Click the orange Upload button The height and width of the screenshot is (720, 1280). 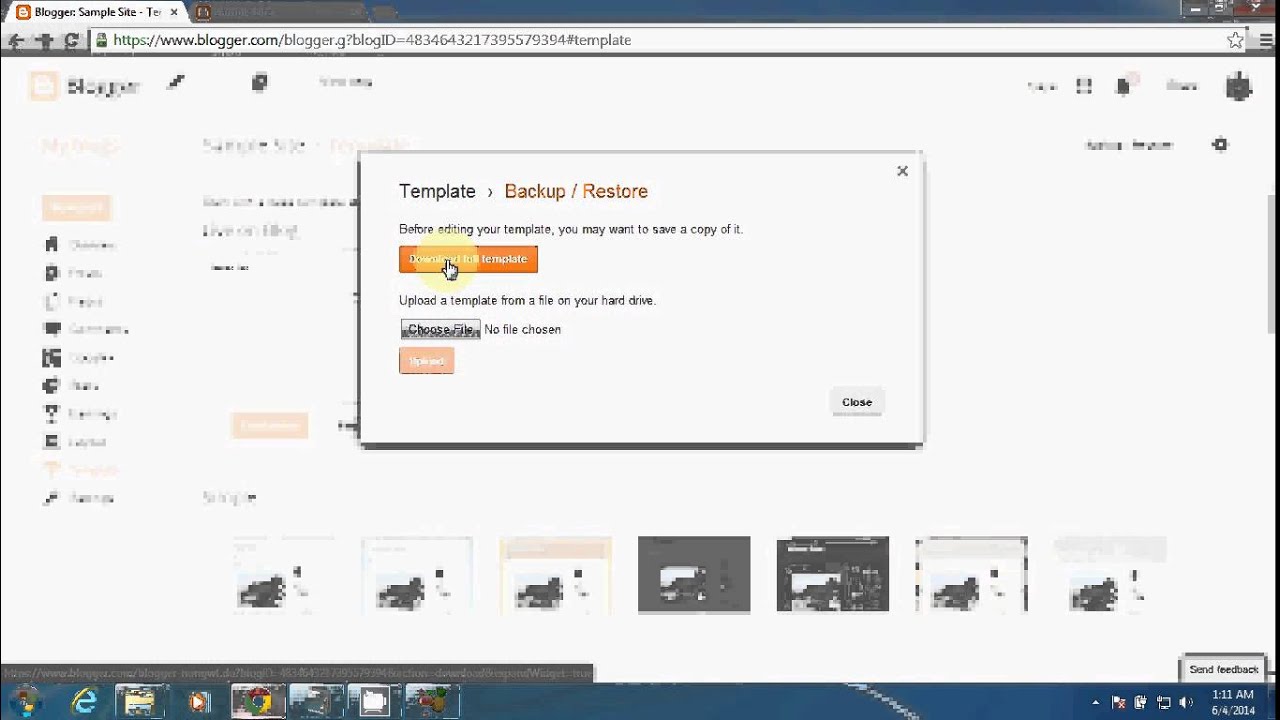pyautogui.click(x=427, y=361)
